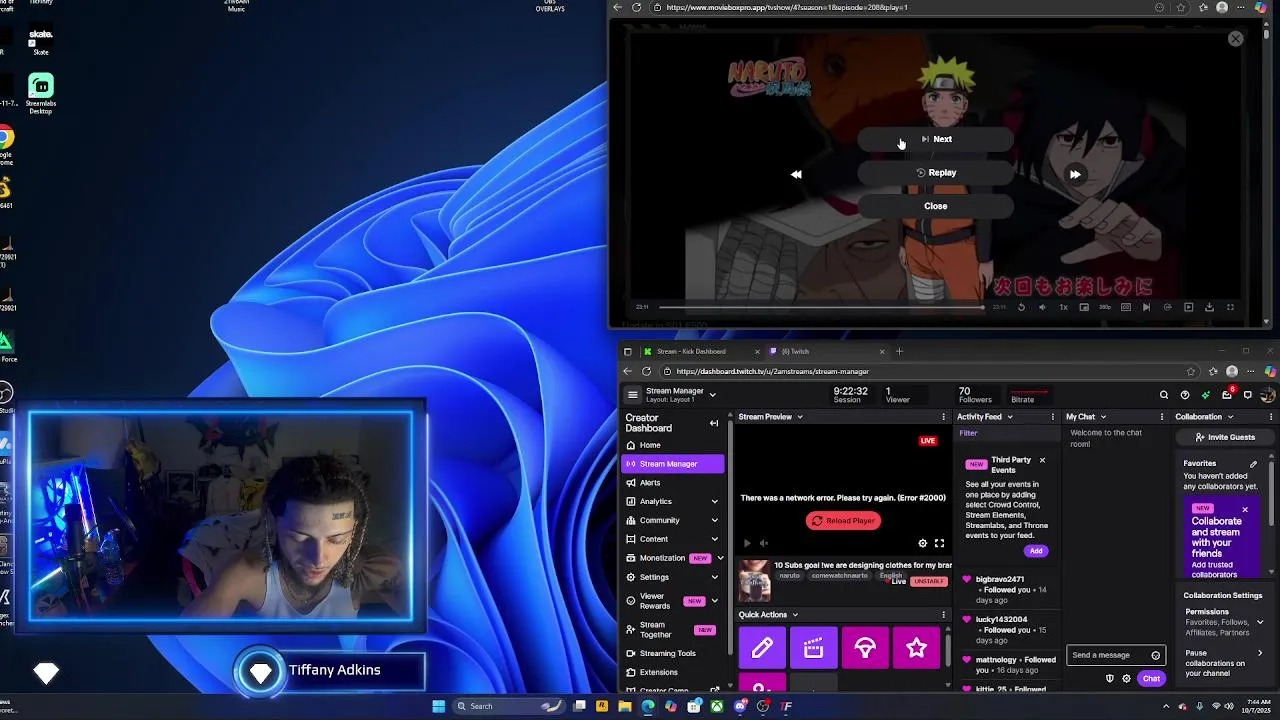Open the Xbox app from the taskbar
Image resolution: width=1280 pixels, height=720 pixels.
717,706
